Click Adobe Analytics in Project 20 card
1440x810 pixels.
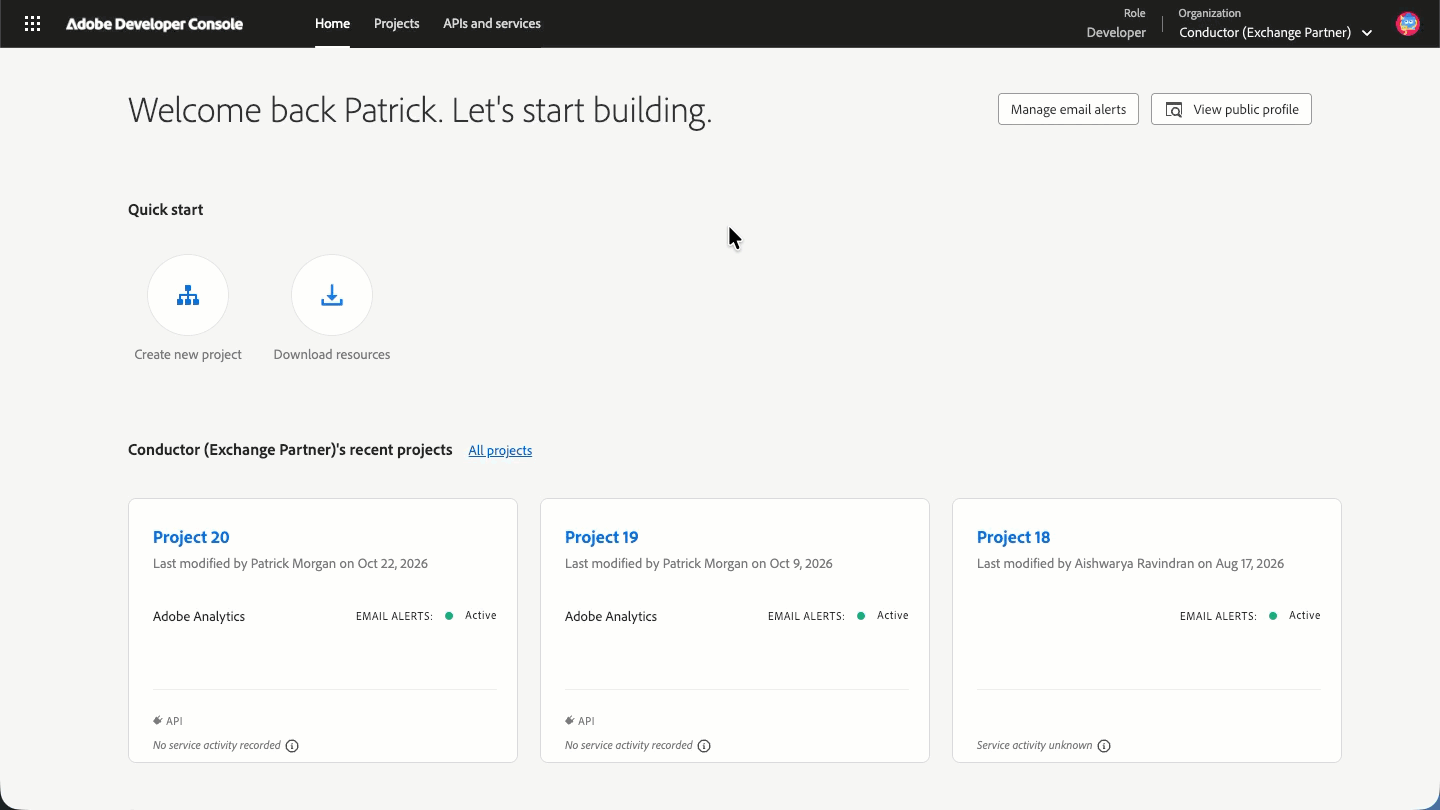tap(199, 617)
